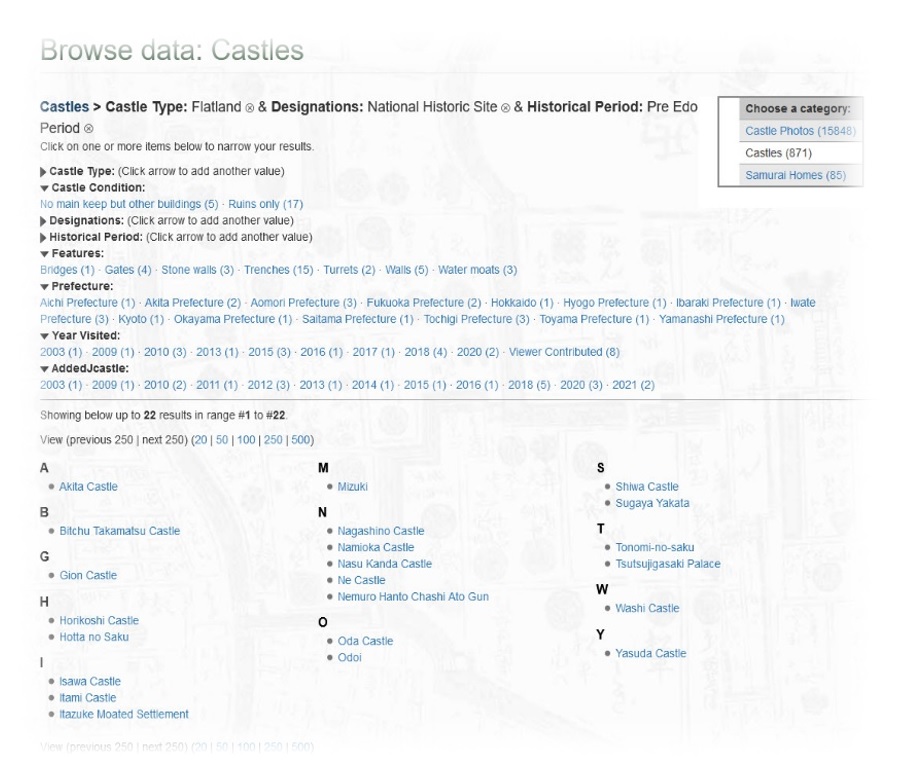908x764 pixels.
Task: Filter by Toyama Prefecture
Action: (594, 319)
